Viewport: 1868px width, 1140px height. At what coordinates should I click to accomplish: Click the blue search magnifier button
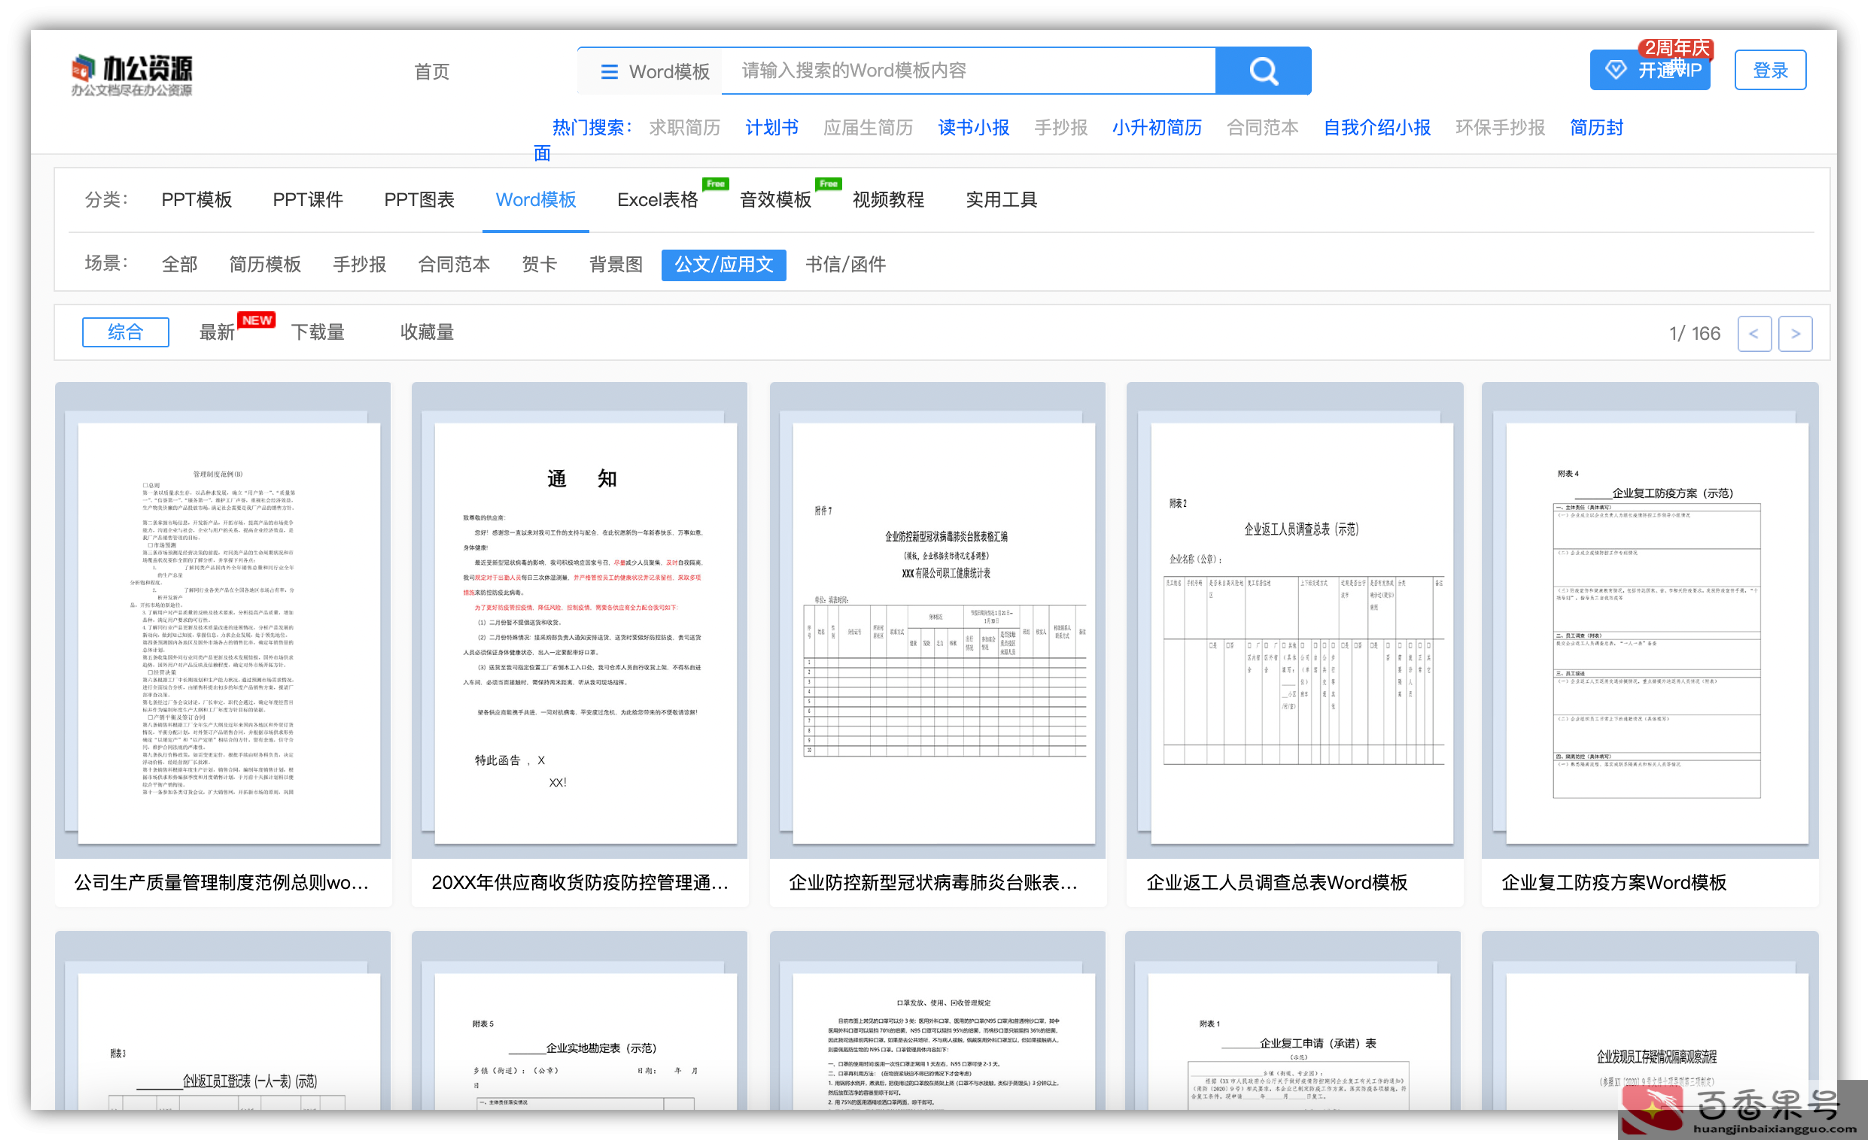tap(1263, 71)
